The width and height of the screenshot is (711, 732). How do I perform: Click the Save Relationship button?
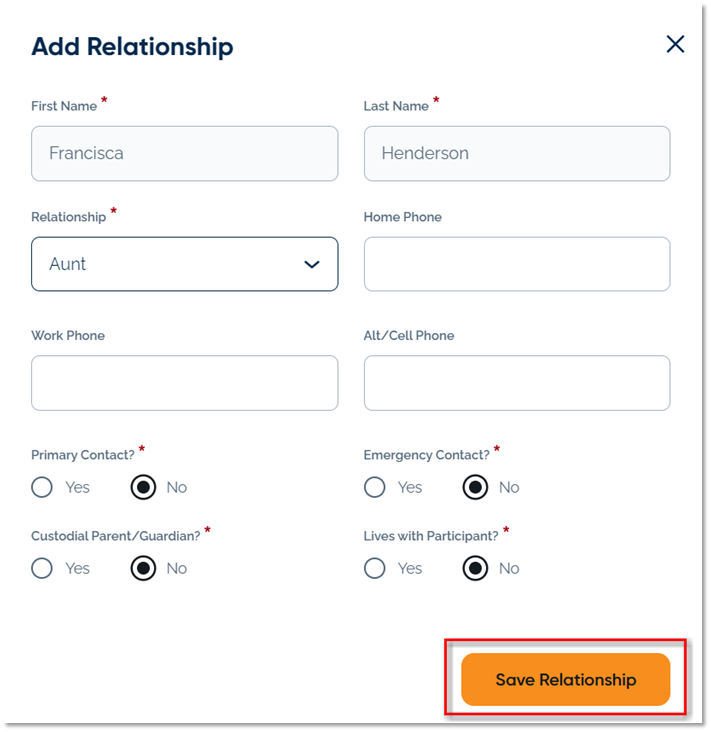[x=565, y=680]
